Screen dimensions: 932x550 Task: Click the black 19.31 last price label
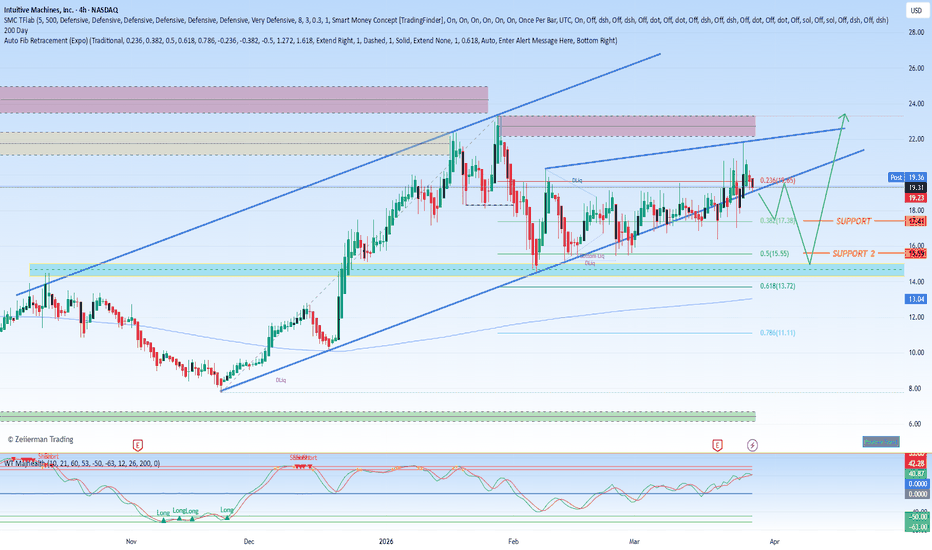916,187
